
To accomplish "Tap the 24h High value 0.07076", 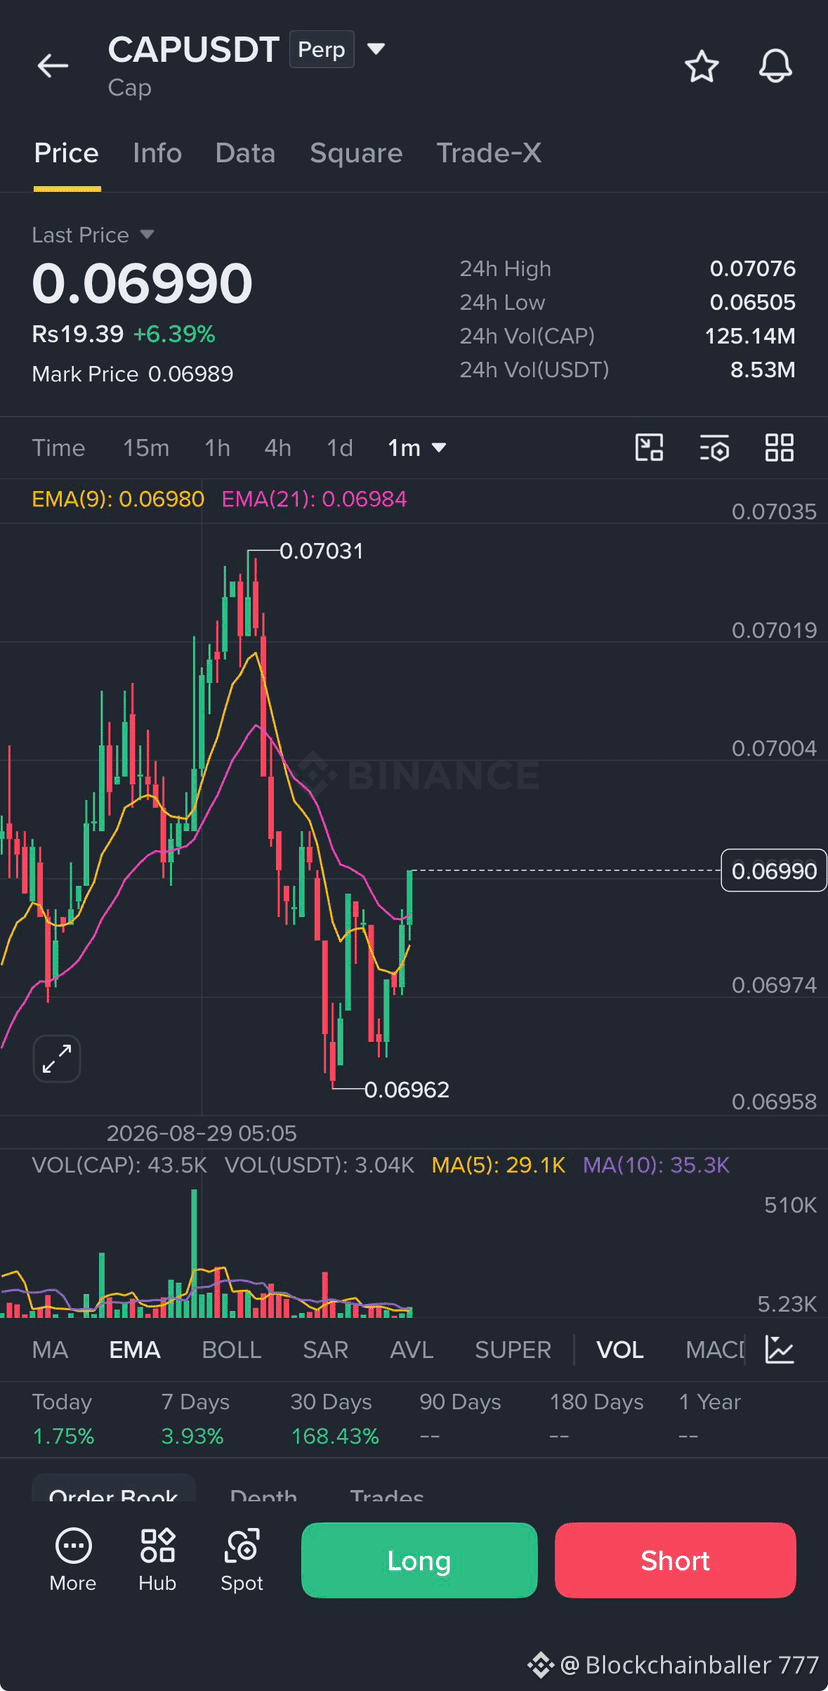I will click(x=753, y=269).
